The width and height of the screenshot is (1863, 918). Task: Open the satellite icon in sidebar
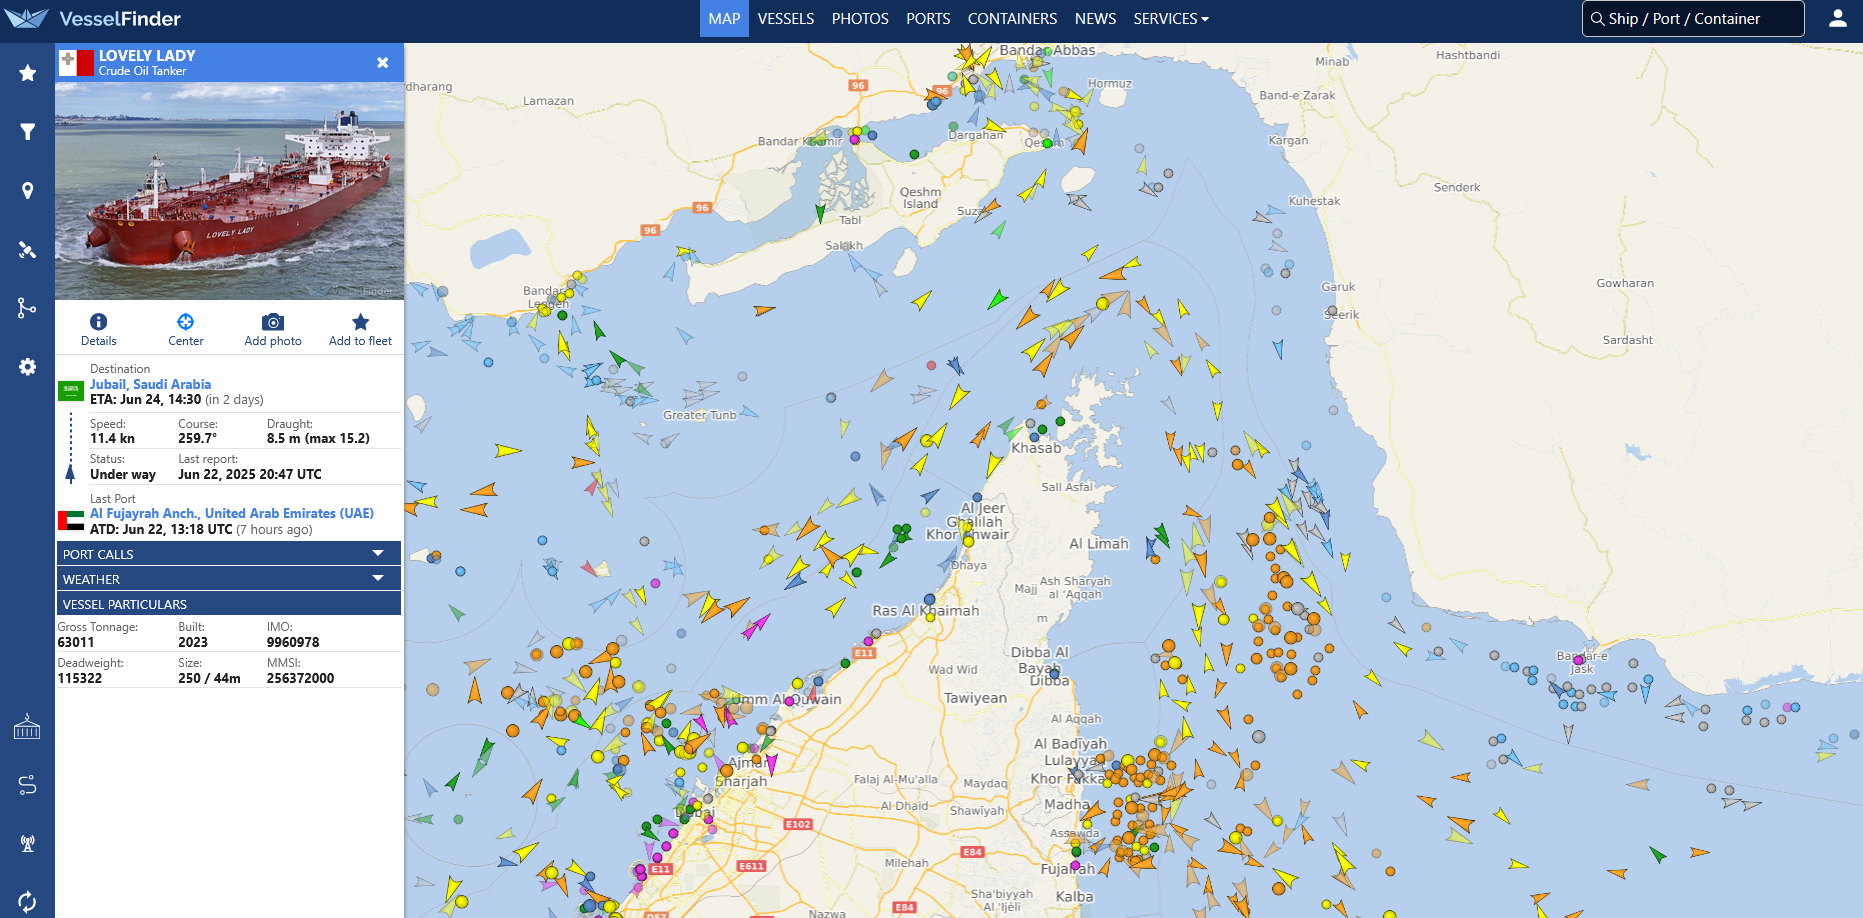(x=27, y=250)
